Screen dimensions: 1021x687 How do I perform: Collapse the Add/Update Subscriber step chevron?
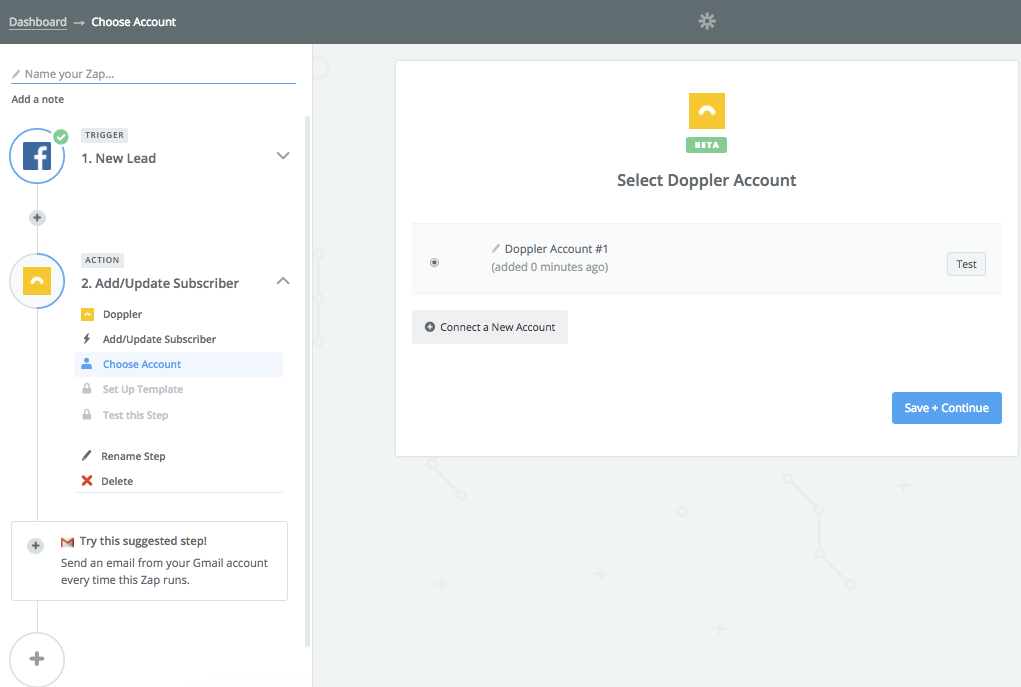coord(283,281)
